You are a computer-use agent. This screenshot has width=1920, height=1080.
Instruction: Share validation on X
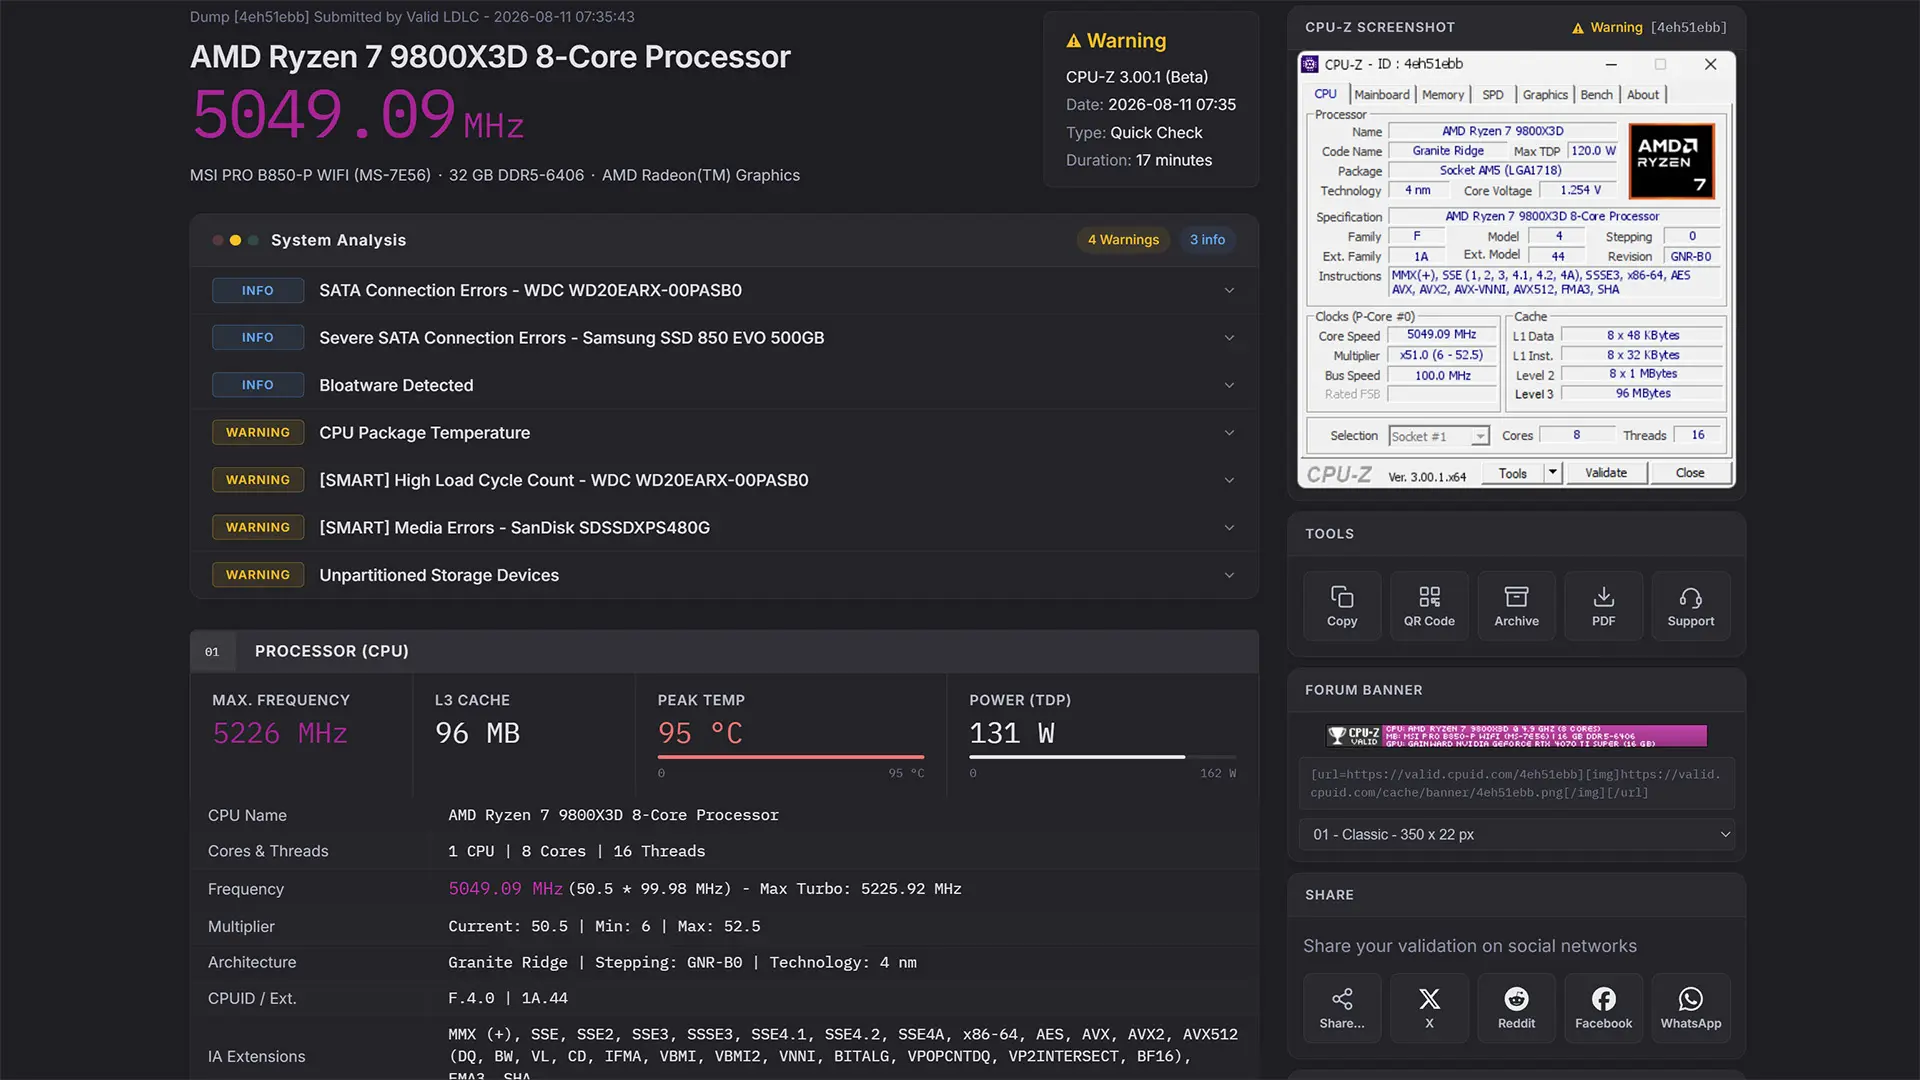1429,1008
